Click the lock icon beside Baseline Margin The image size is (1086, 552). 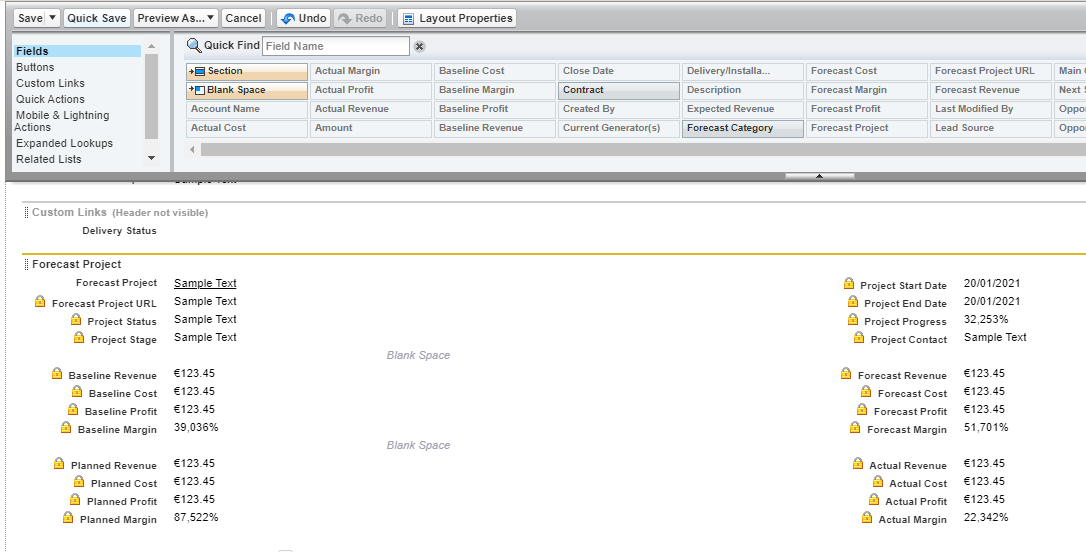coord(66,427)
